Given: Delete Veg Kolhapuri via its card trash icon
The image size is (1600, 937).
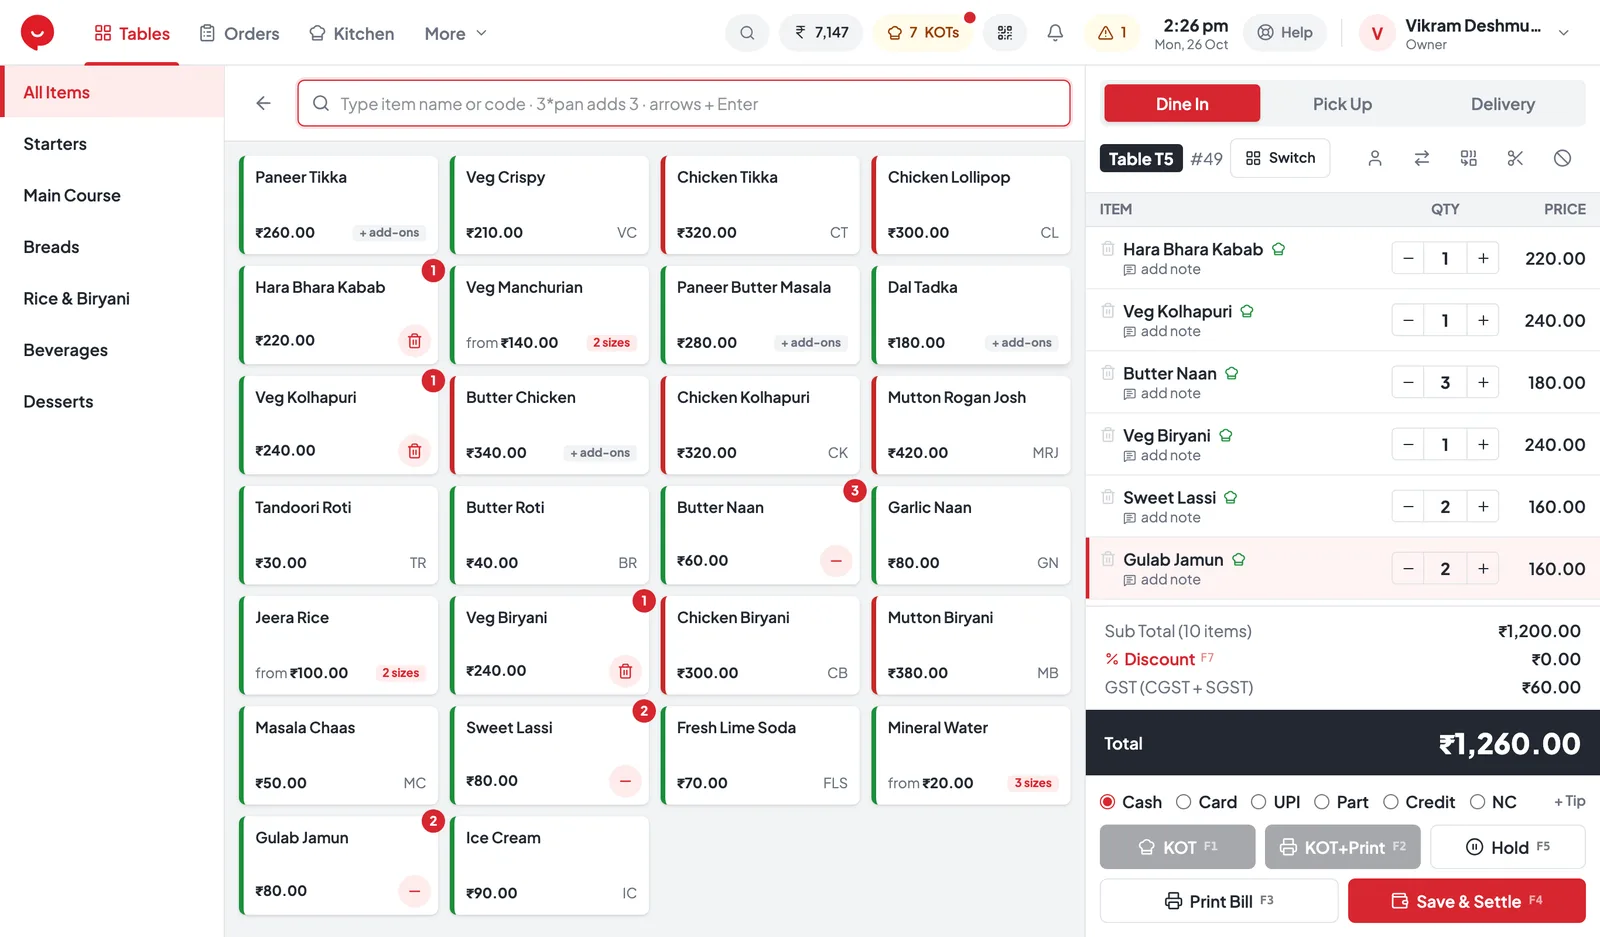Looking at the screenshot, I should 414,451.
